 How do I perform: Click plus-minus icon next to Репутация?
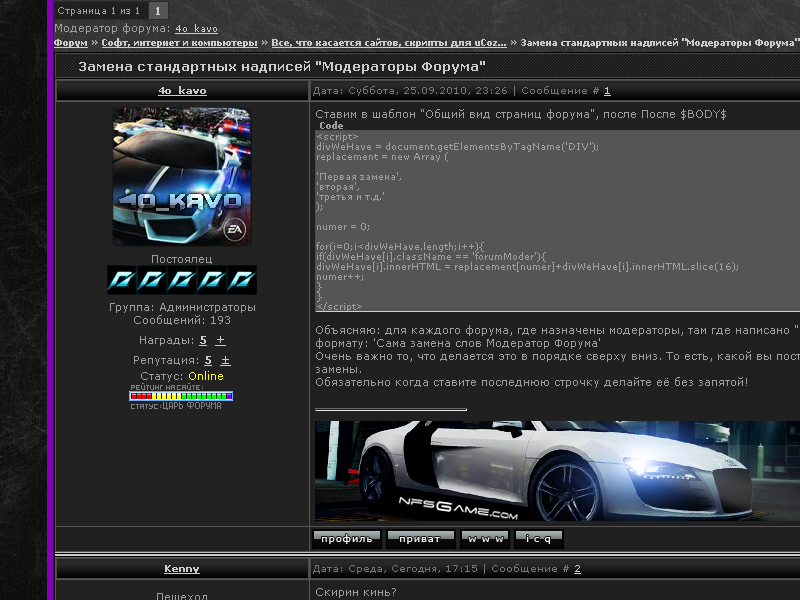click(x=225, y=360)
